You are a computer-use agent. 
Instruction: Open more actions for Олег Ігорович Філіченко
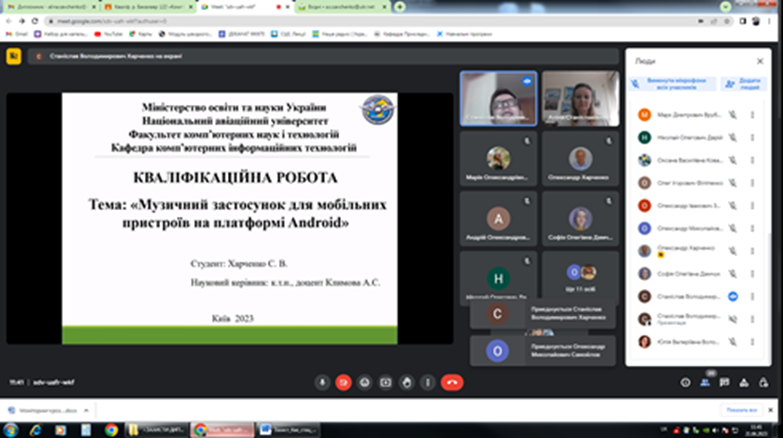pyautogui.click(x=752, y=183)
